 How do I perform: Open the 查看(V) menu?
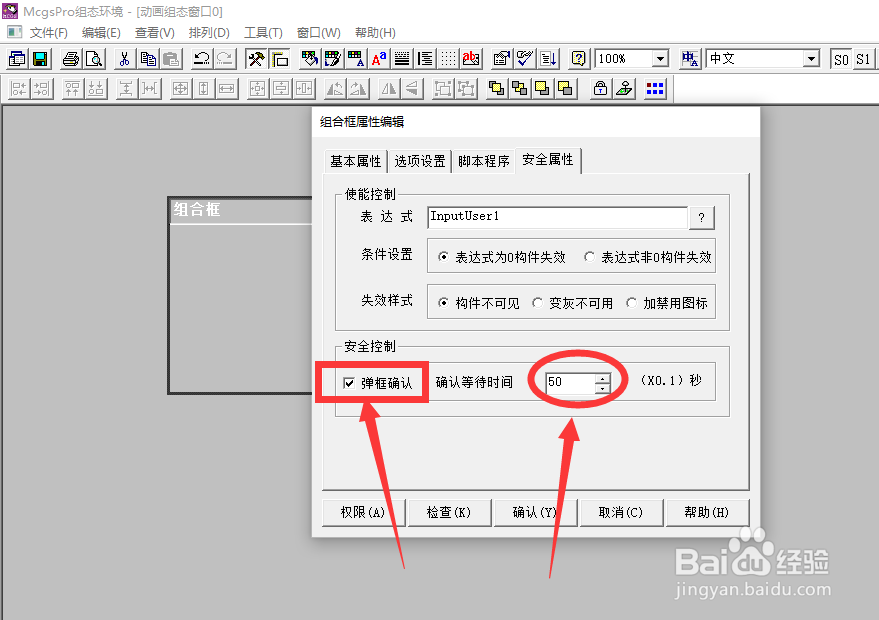[x=155, y=33]
